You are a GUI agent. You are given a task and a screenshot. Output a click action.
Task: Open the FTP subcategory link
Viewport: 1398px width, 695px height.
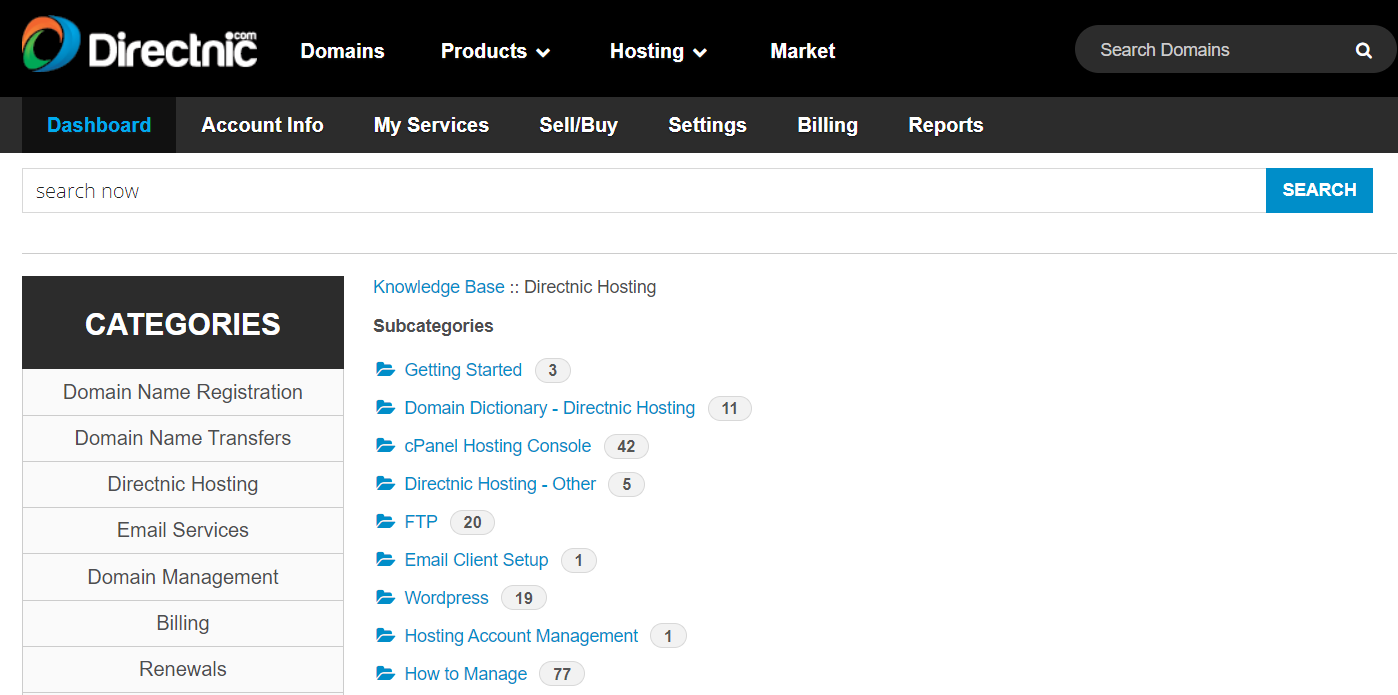421,522
